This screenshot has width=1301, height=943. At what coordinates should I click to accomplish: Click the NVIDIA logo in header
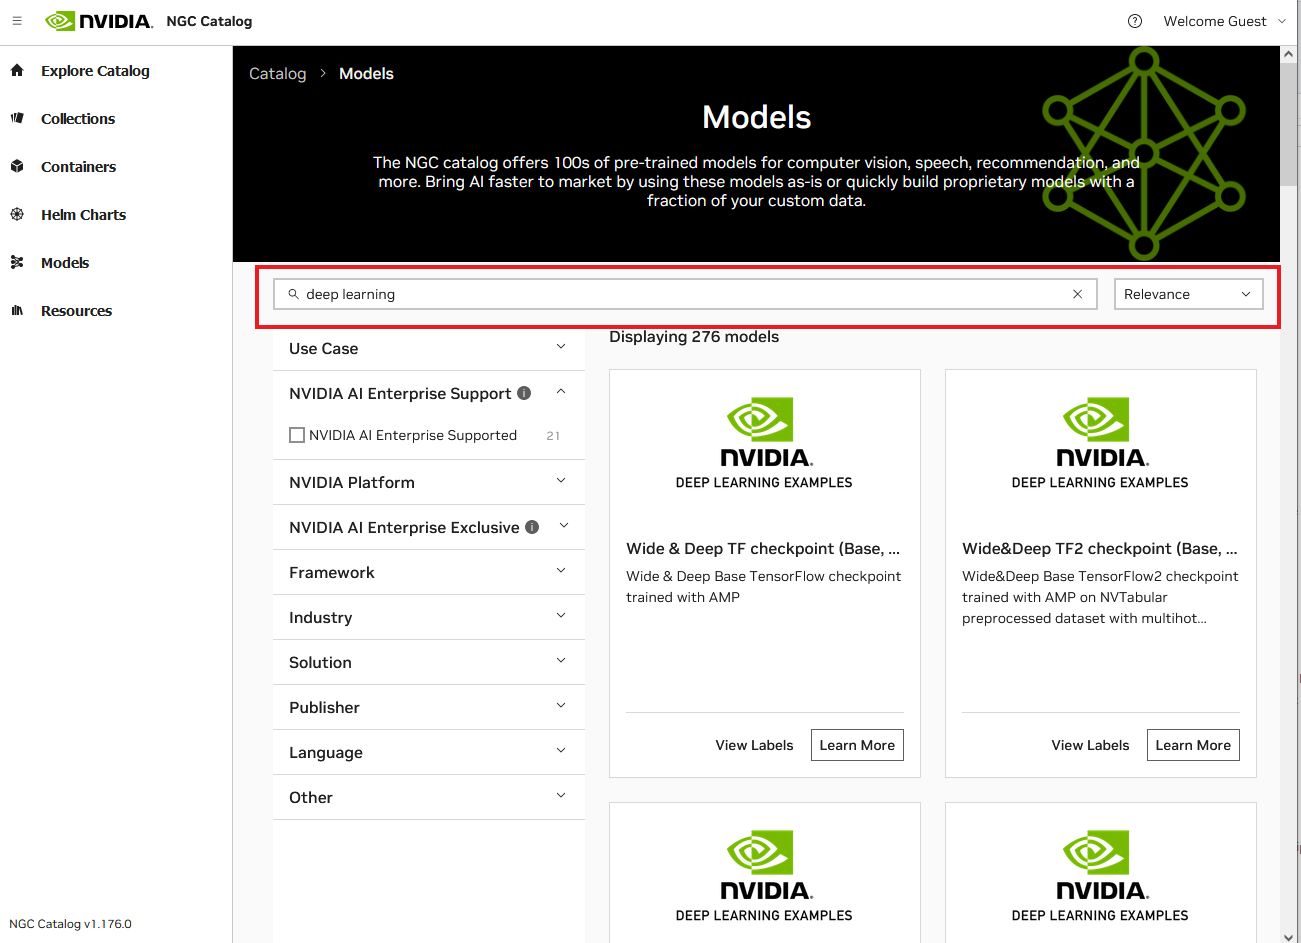pyautogui.click(x=99, y=21)
